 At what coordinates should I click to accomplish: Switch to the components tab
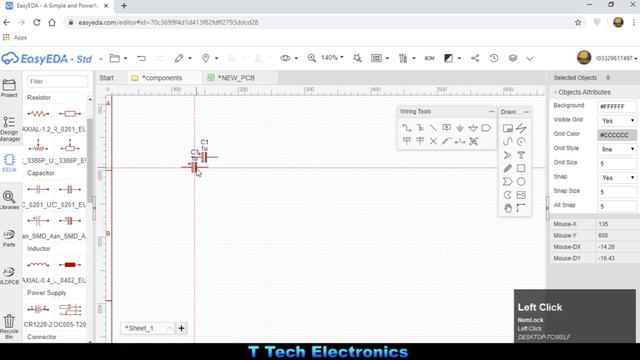(x=162, y=78)
